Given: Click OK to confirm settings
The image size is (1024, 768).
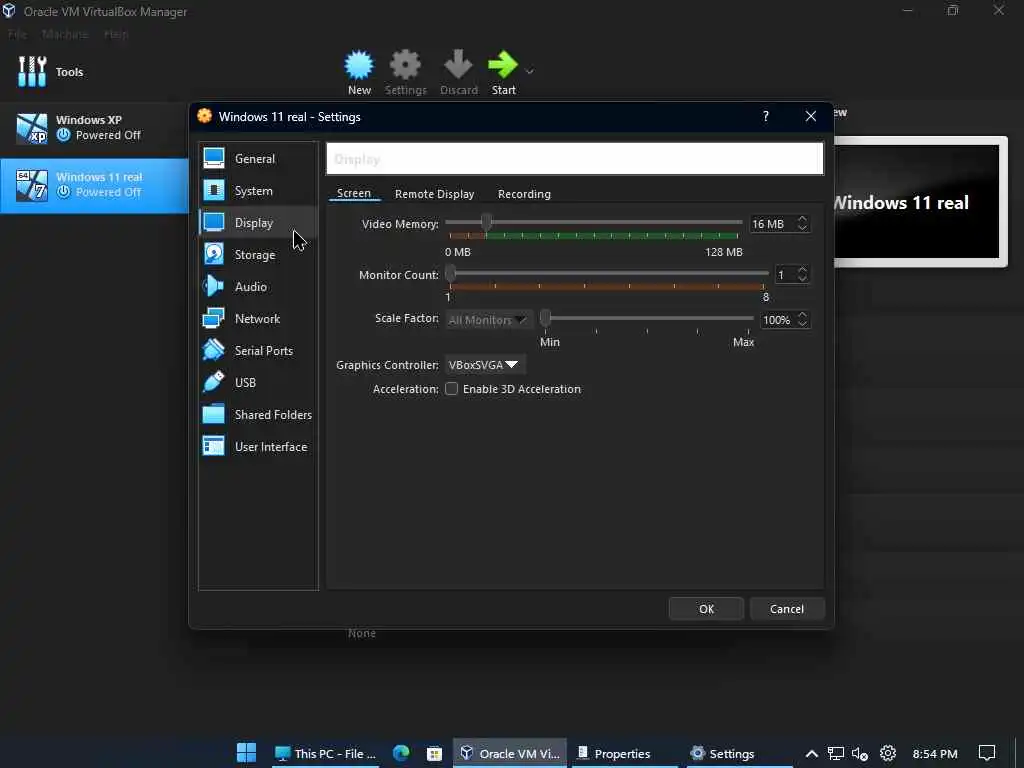Looking at the screenshot, I should pyautogui.click(x=706, y=609).
